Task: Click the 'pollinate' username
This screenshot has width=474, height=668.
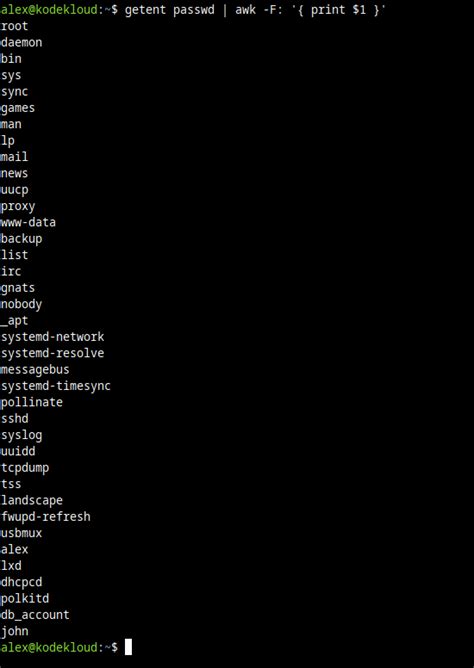Action: click(x=32, y=402)
